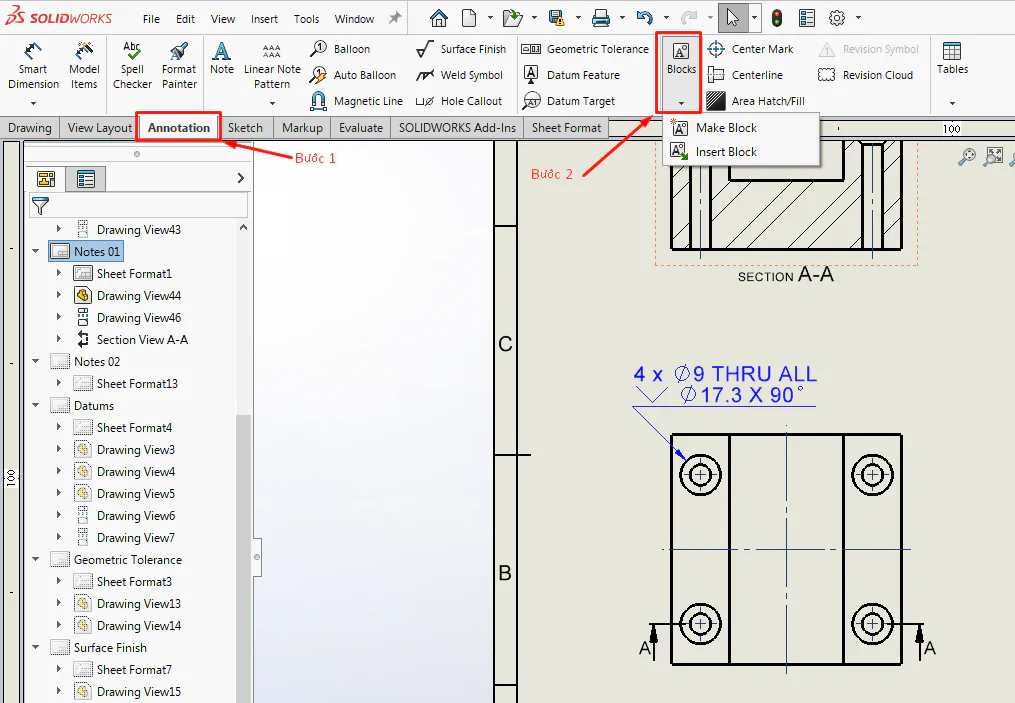
Task: Pin the menu bar with the pushpin
Action: click(395, 18)
